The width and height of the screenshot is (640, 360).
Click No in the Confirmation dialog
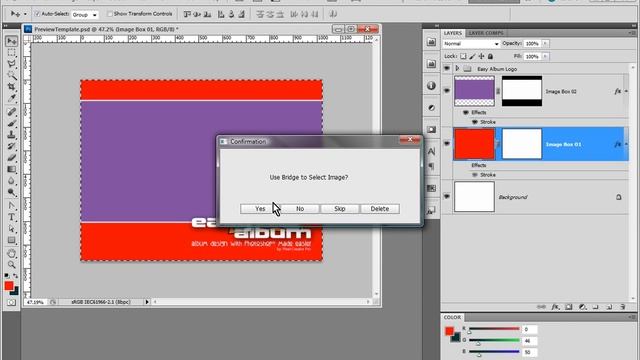point(300,209)
